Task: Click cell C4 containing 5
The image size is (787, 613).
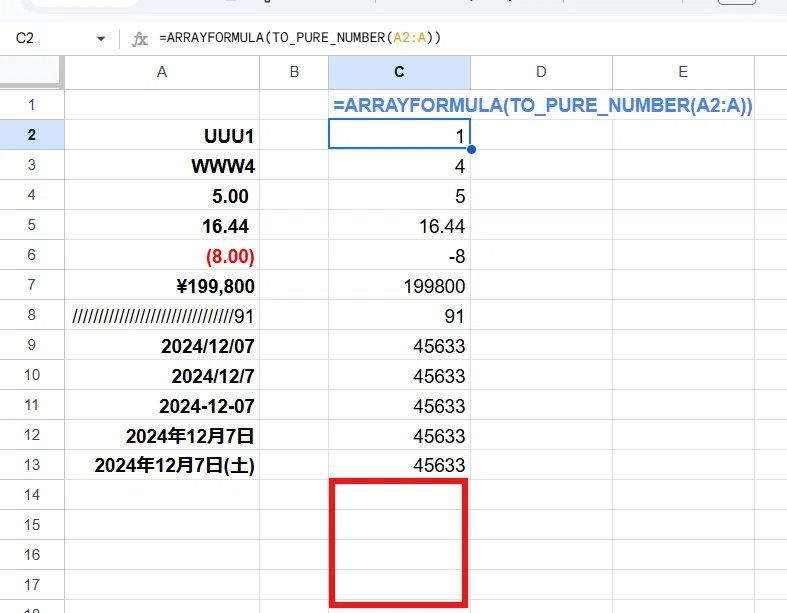Action: pos(400,195)
